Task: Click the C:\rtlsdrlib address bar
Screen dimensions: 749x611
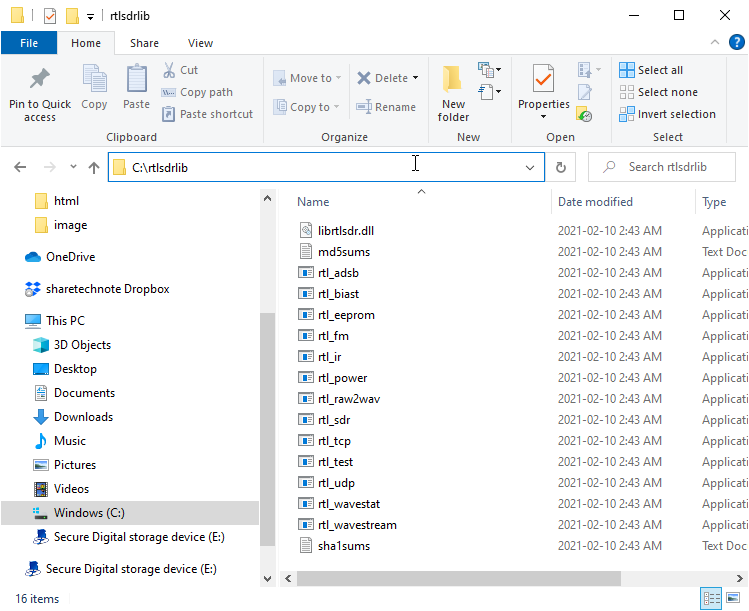Action: (x=326, y=168)
